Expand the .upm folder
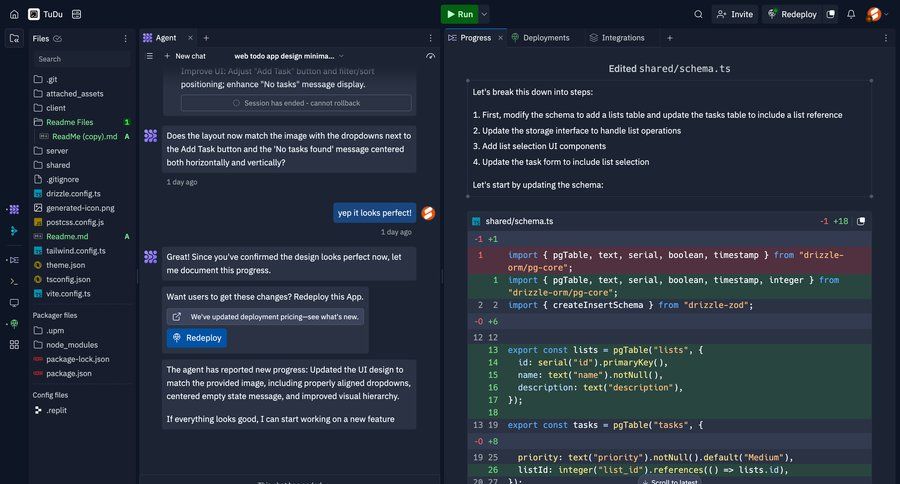The image size is (900, 484). 49,331
